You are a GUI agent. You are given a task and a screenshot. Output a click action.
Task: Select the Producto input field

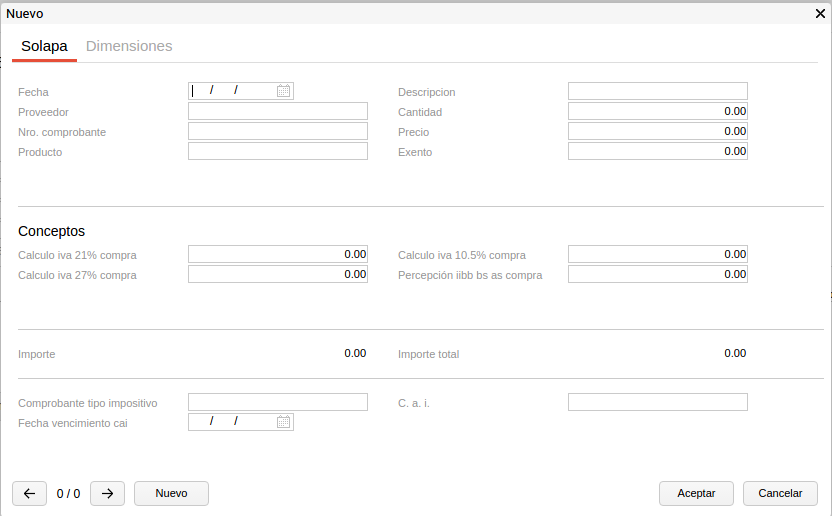point(277,151)
